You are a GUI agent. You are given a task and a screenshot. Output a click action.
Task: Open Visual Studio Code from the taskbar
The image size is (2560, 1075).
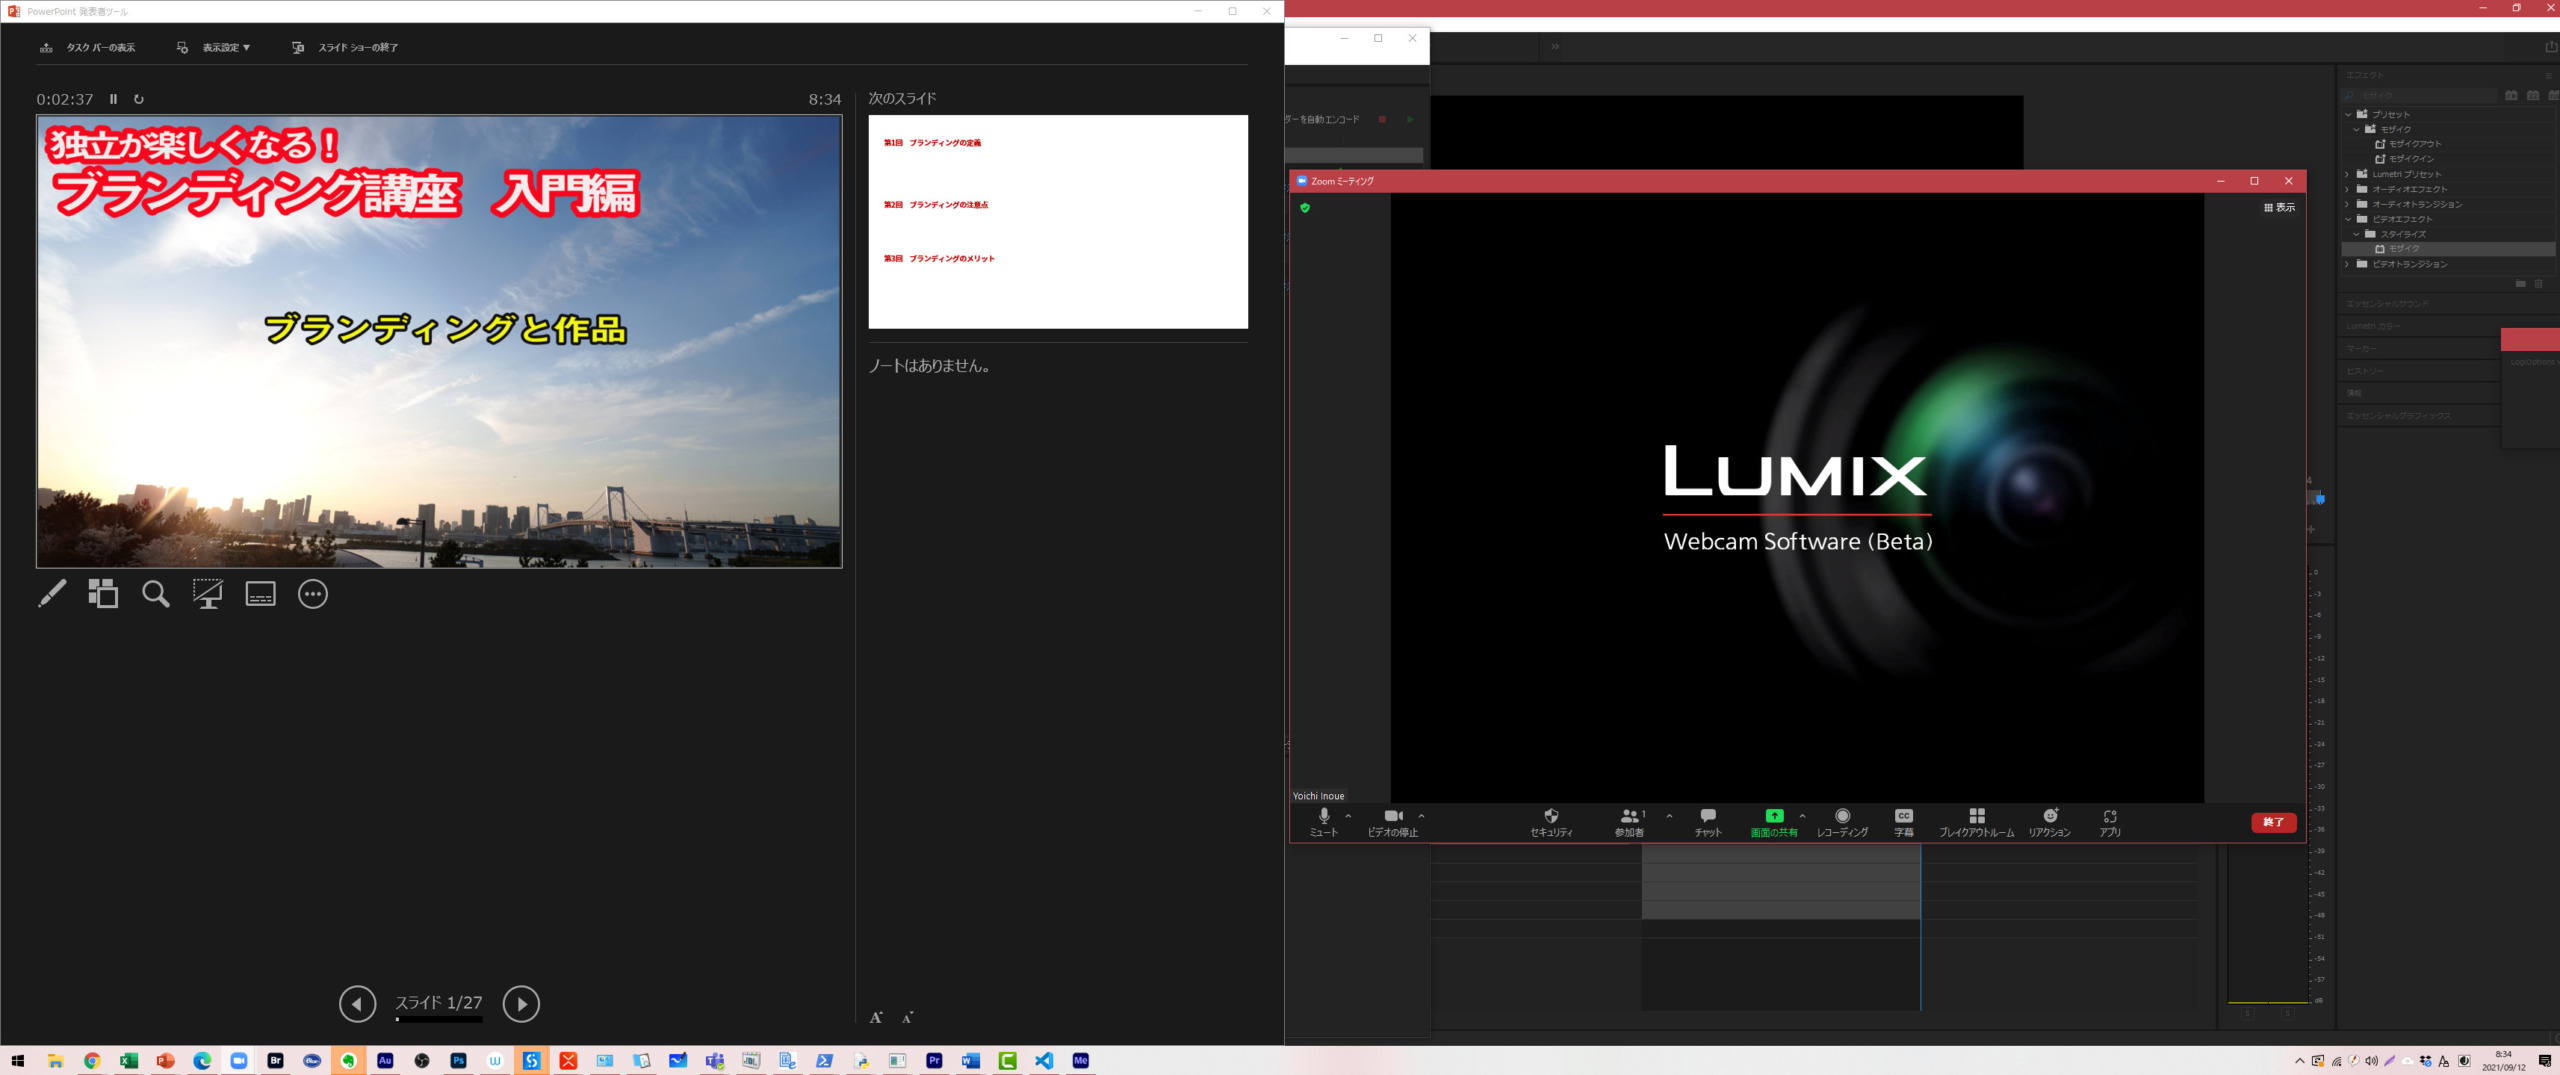click(x=1044, y=1060)
